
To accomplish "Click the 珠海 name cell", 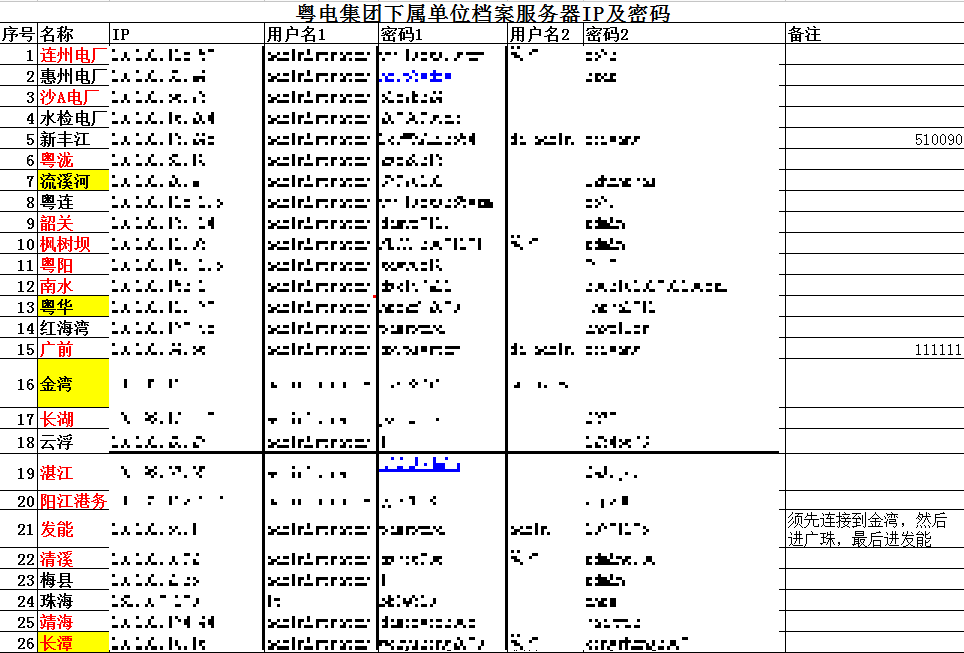I will (x=74, y=600).
